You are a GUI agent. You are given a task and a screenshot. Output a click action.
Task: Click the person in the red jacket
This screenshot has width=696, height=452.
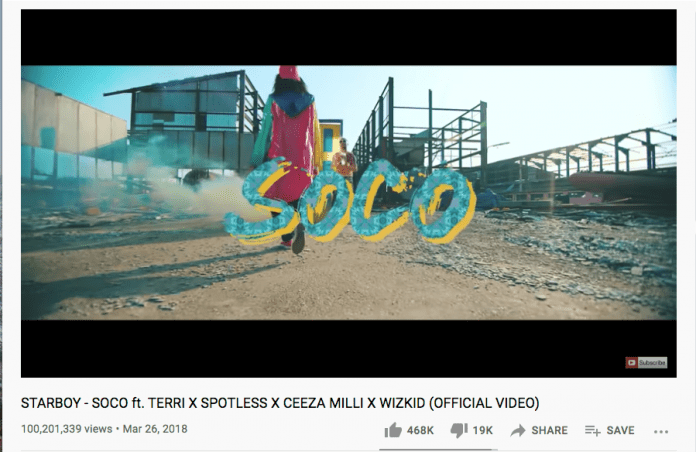[x=287, y=147]
